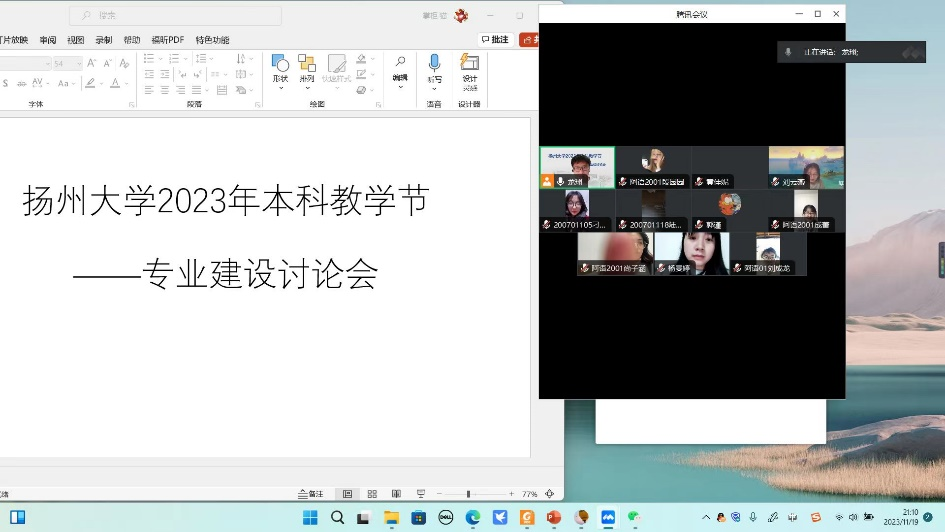This screenshot has width=945, height=532.
Task: Fit slide to current window icon
Action: tap(549, 494)
